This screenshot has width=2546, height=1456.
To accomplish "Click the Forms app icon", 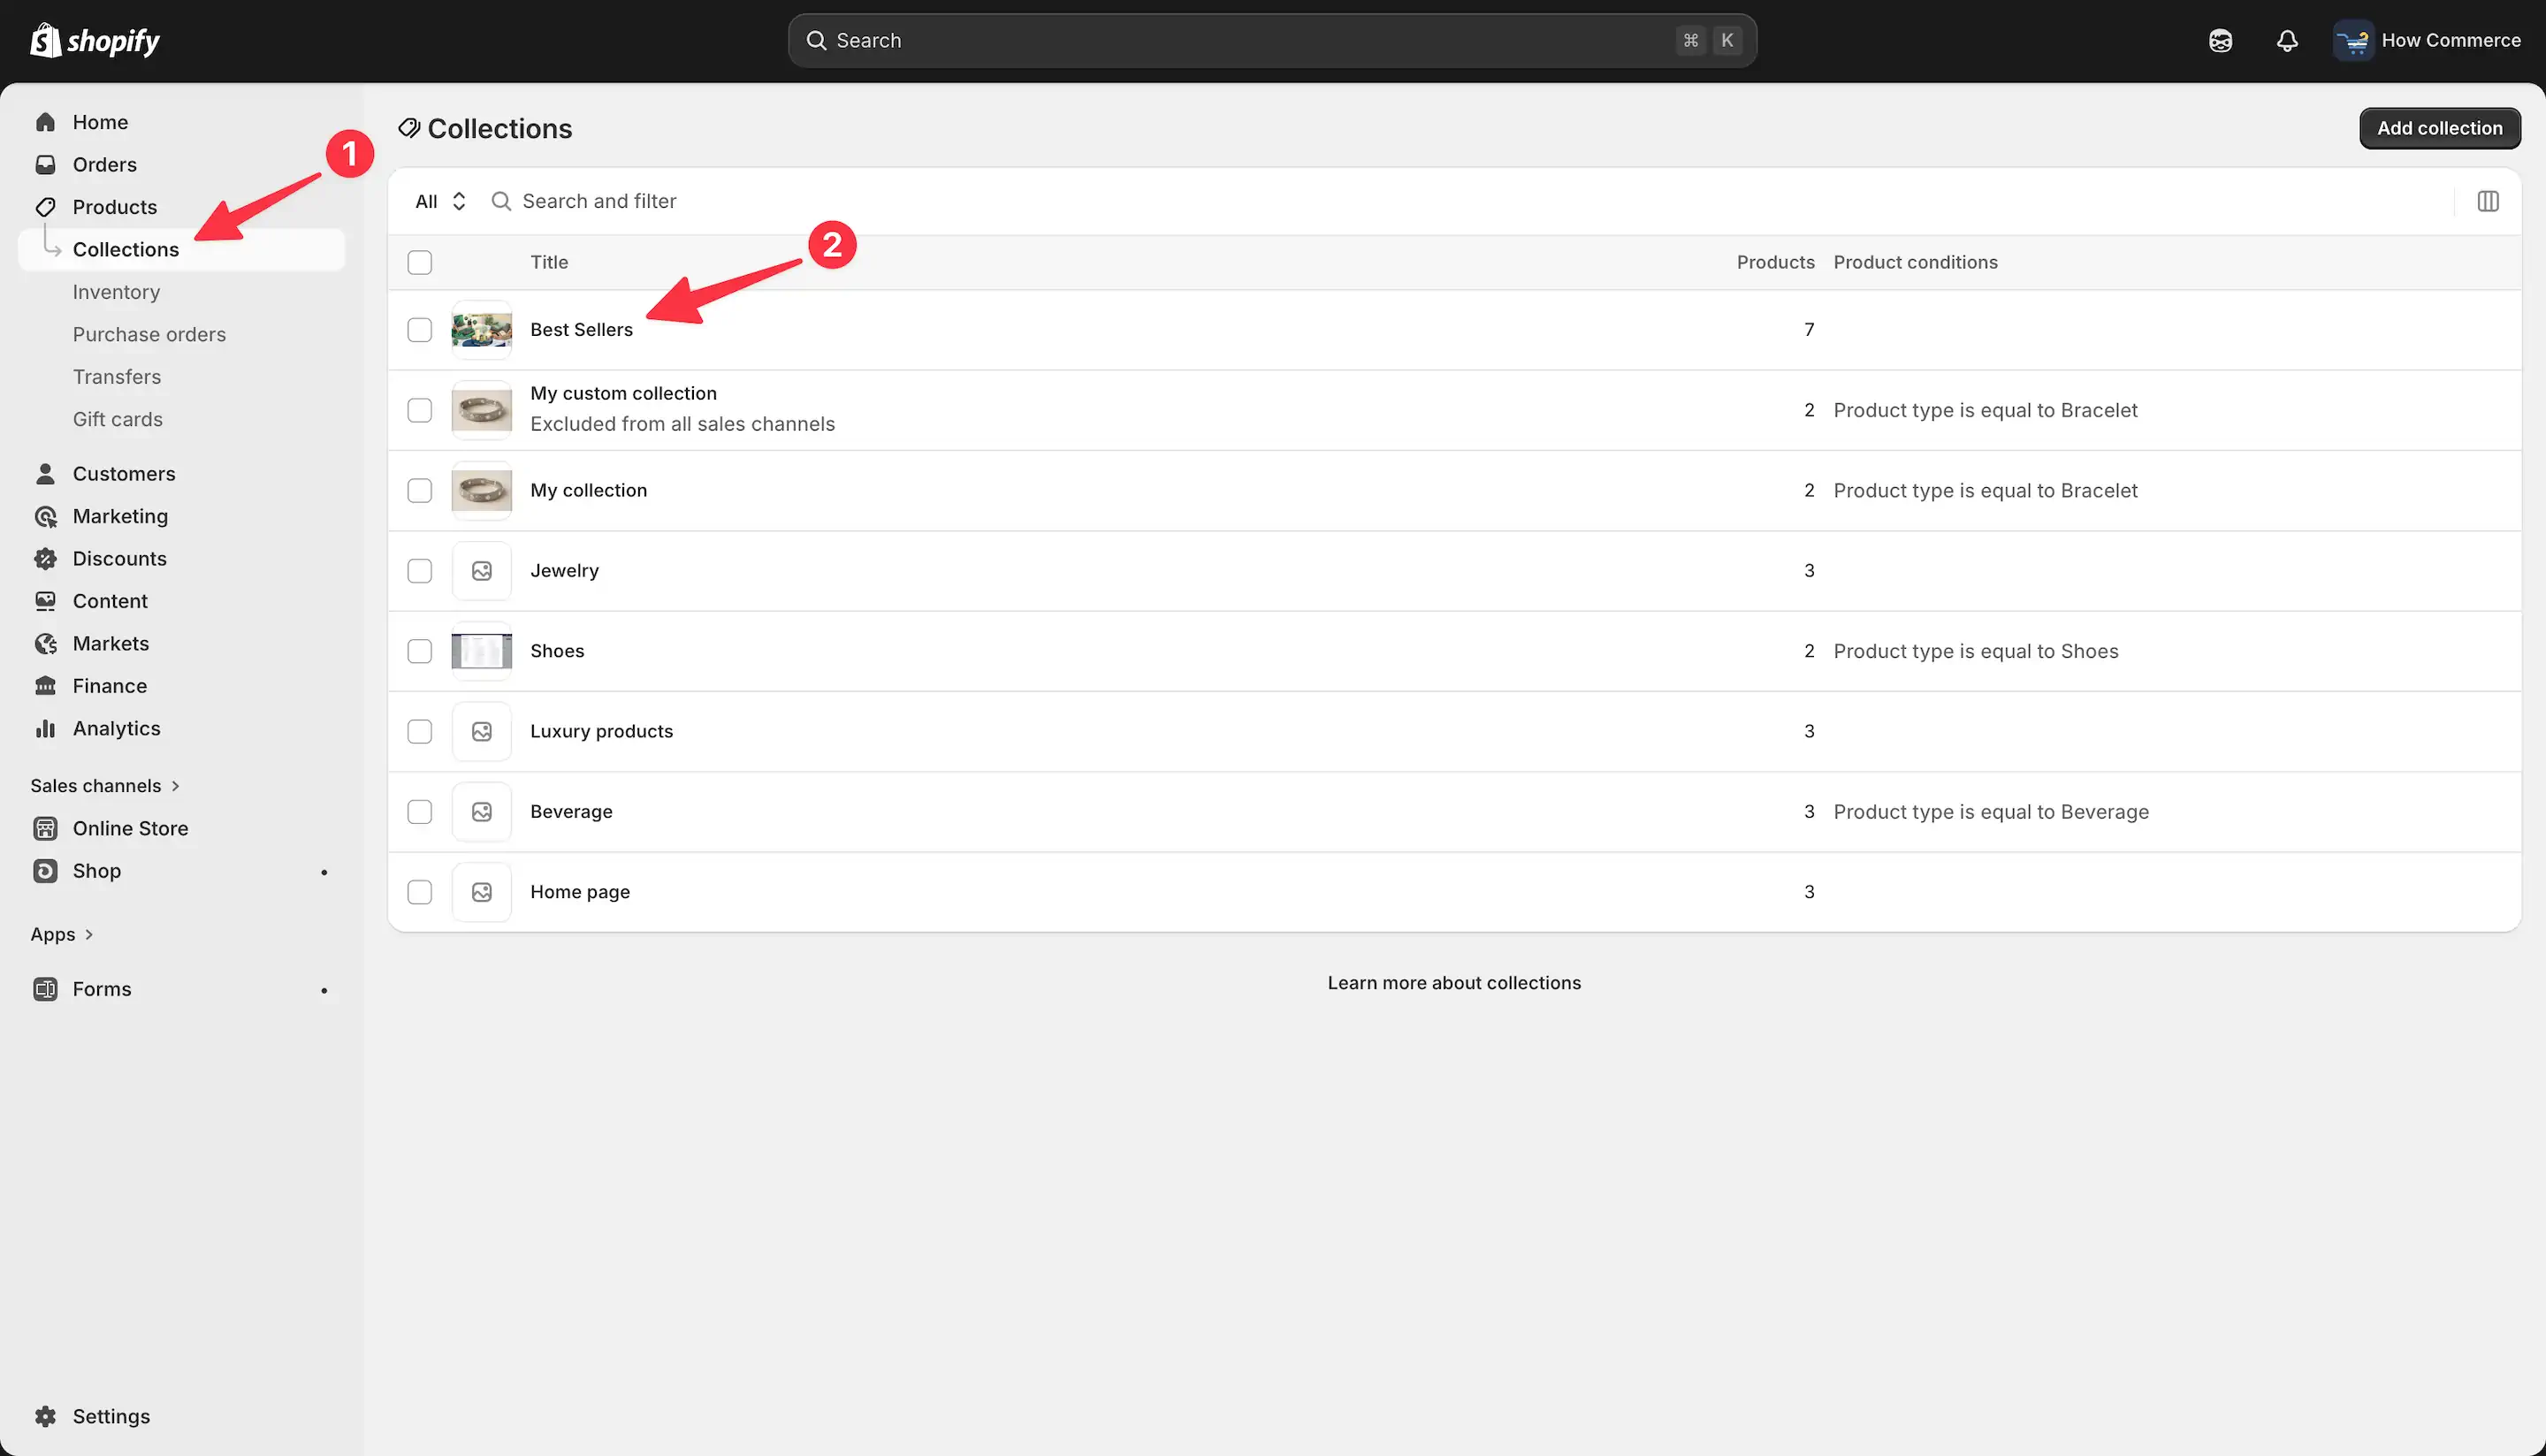I will 45,989.
